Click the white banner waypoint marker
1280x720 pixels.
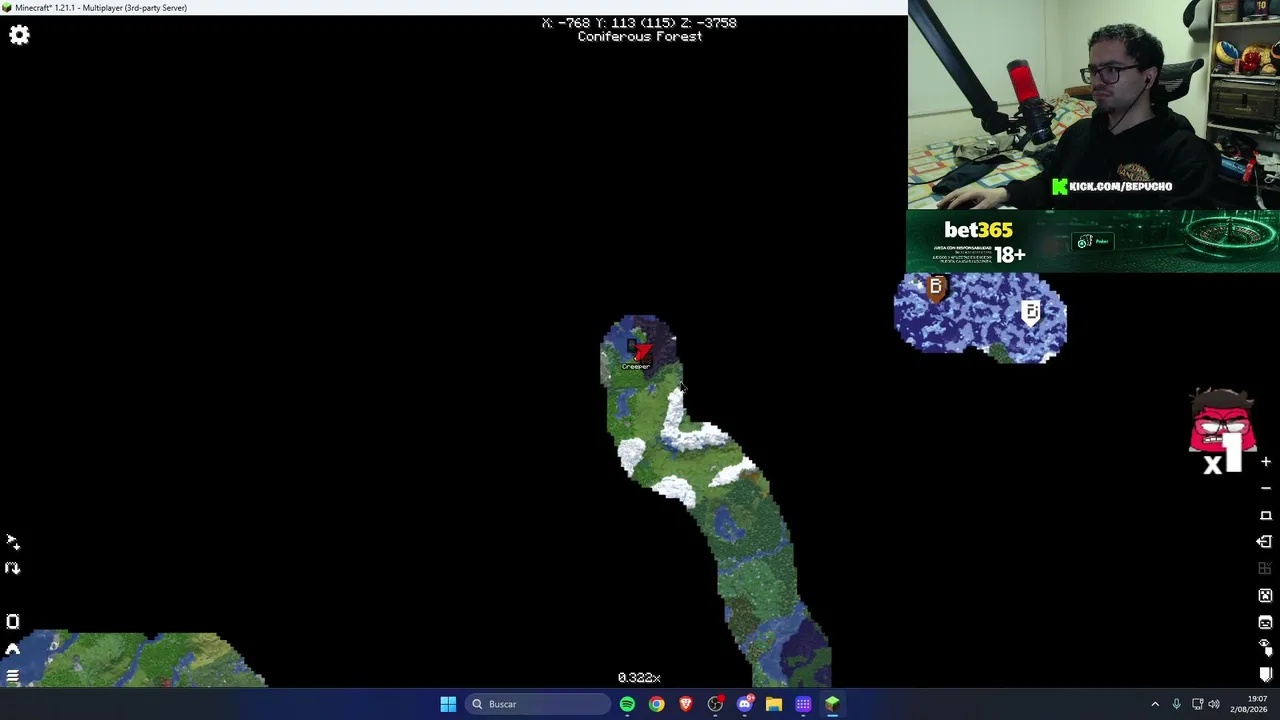[1031, 313]
